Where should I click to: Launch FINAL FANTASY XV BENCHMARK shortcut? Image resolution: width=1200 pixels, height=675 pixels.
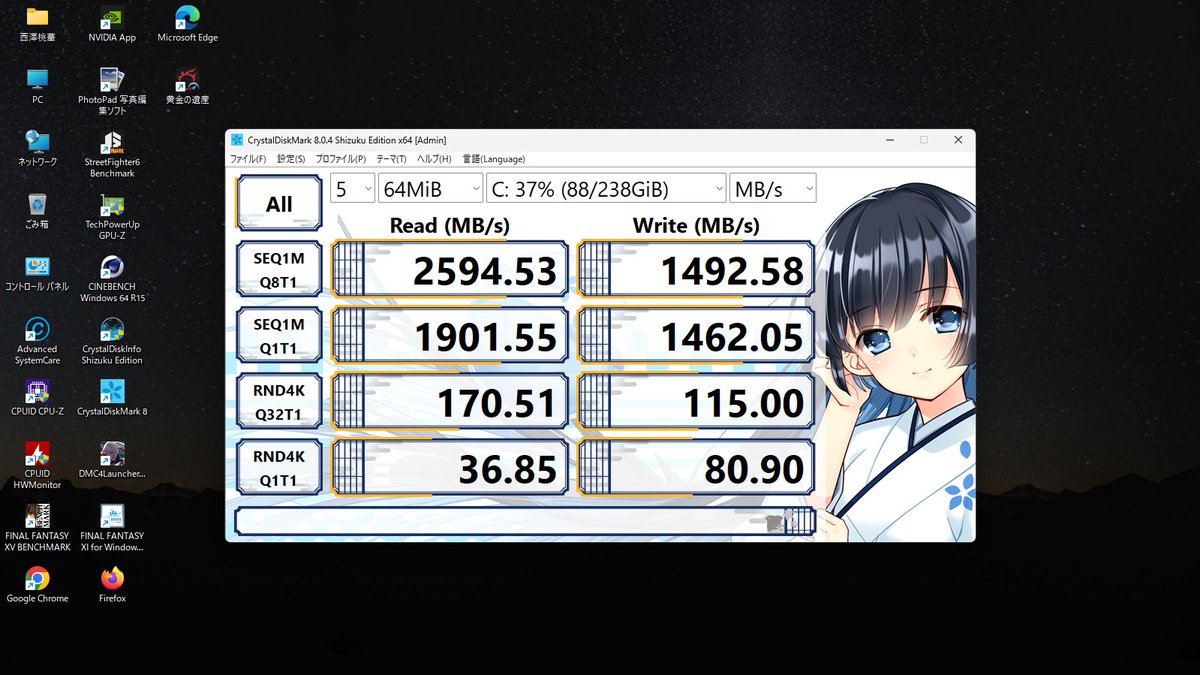pyautogui.click(x=37, y=528)
